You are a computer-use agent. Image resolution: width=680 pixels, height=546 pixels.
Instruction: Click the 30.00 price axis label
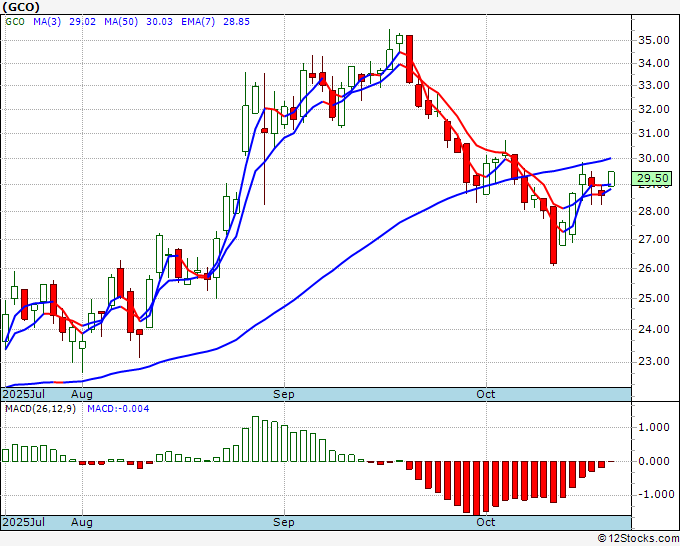pos(654,158)
